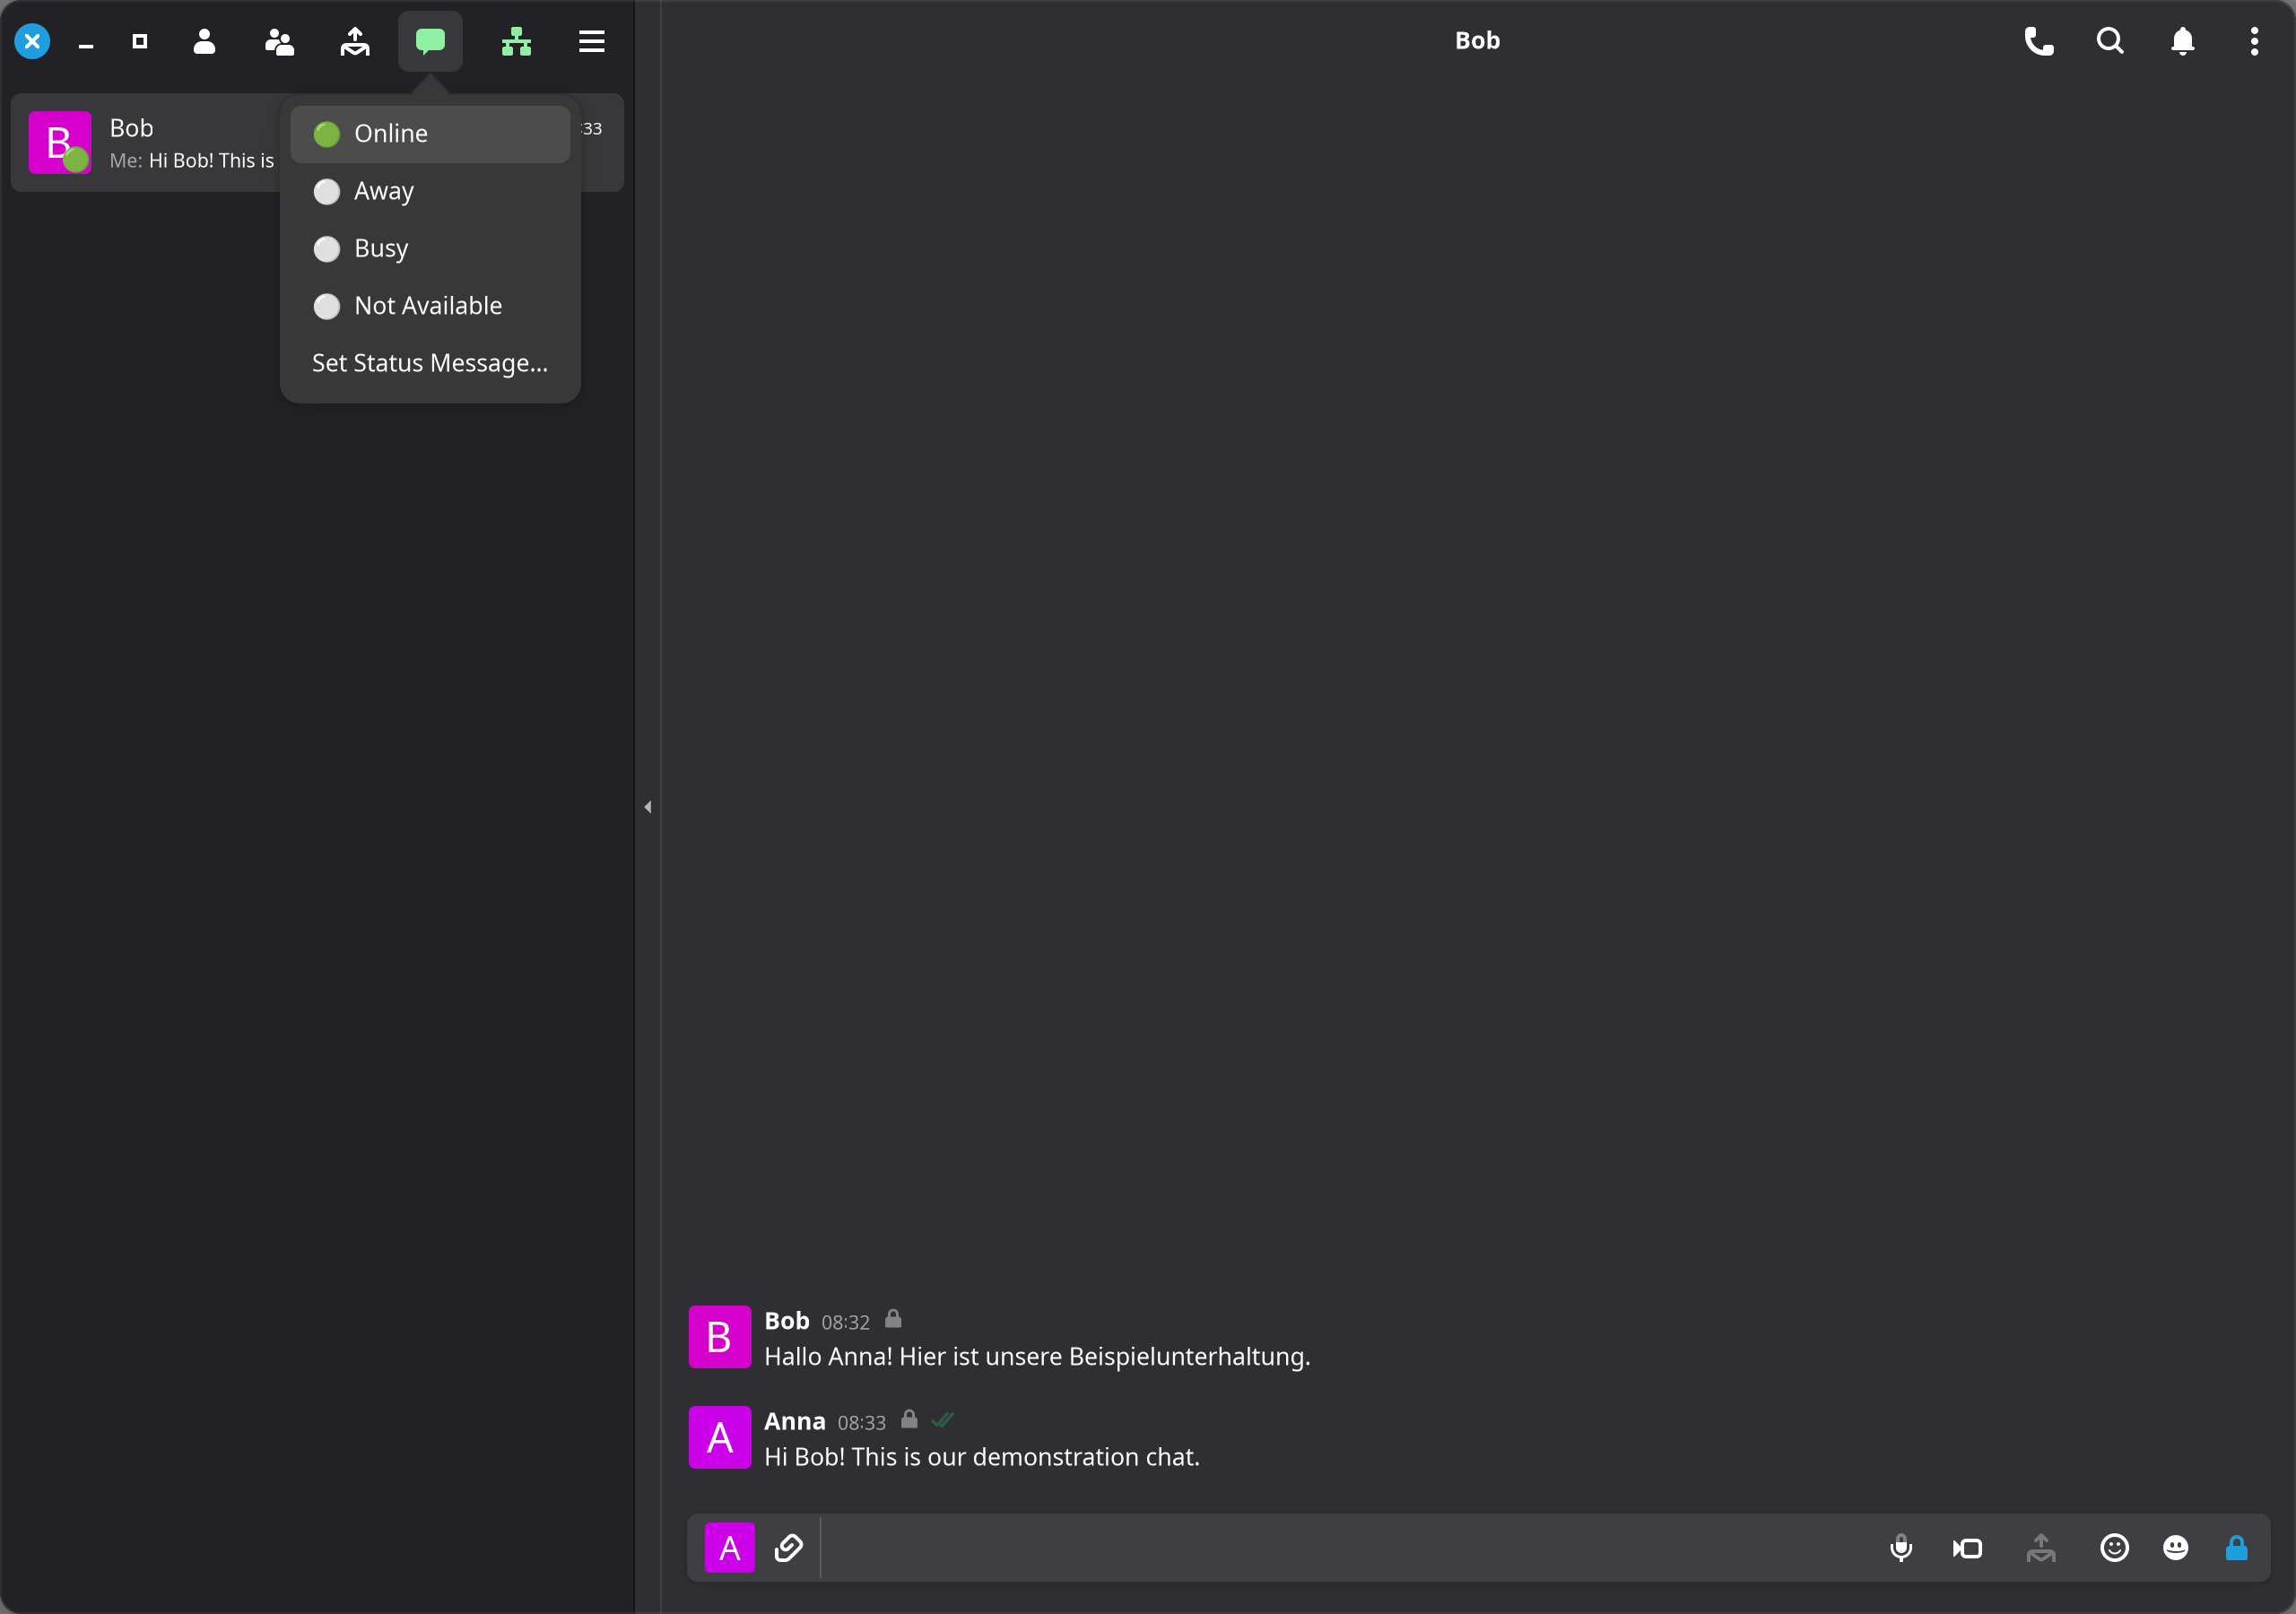Click the Bob title in the header

click(1477, 41)
